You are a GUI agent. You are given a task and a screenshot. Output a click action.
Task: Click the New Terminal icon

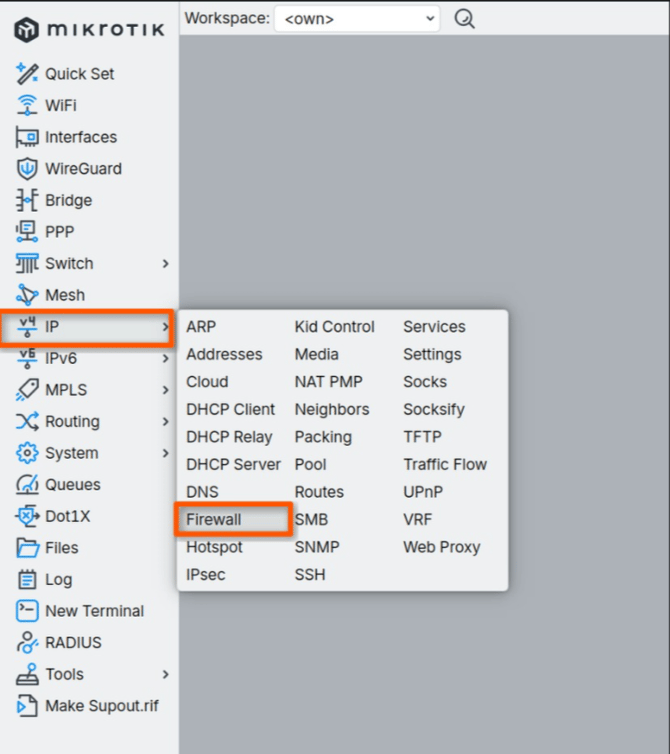tap(27, 611)
